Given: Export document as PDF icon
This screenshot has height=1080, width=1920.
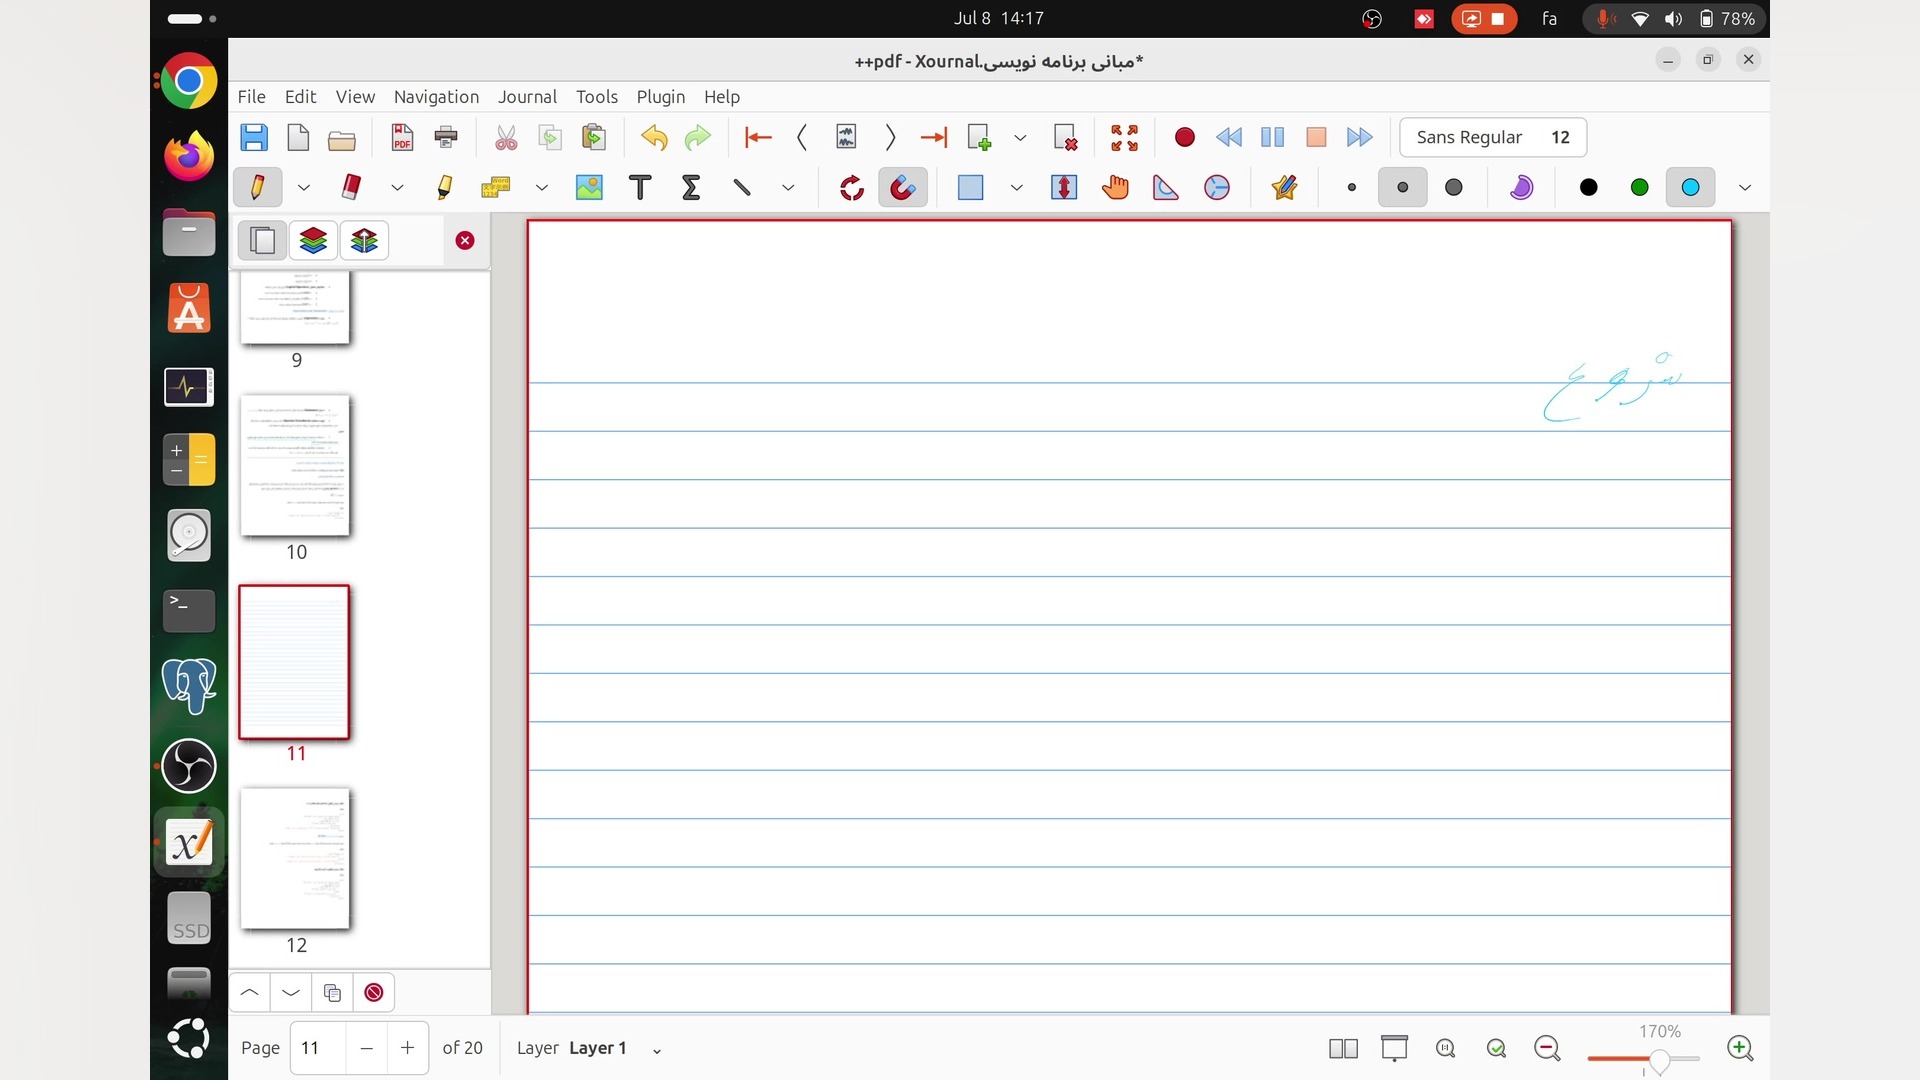Looking at the screenshot, I should tap(402, 137).
